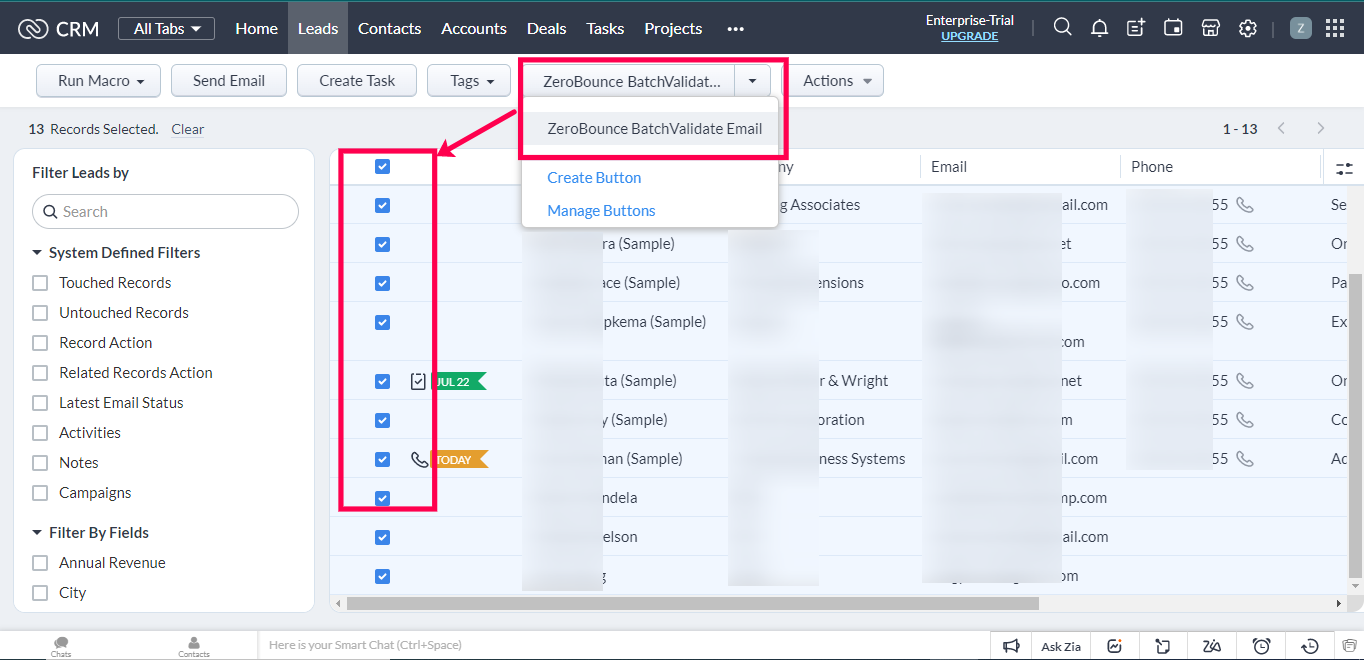Open the apps grid launcher

(x=1335, y=28)
